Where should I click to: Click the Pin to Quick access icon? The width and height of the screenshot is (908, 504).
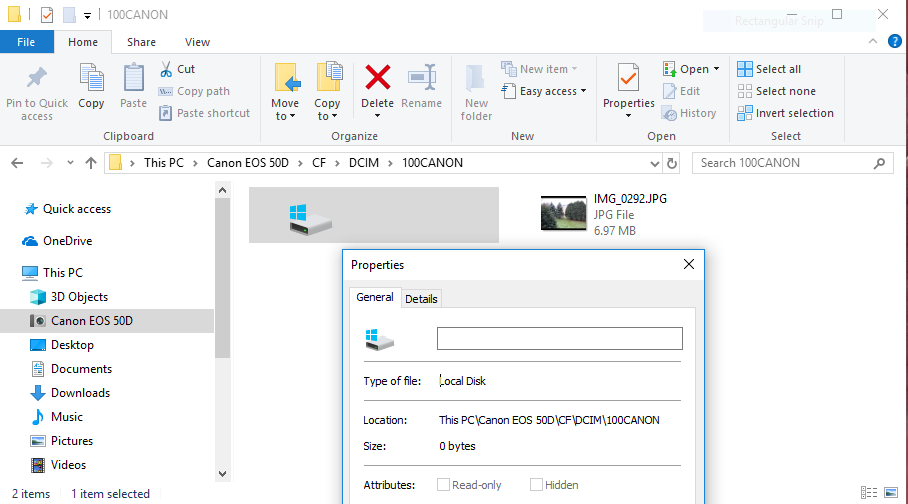click(x=37, y=78)
